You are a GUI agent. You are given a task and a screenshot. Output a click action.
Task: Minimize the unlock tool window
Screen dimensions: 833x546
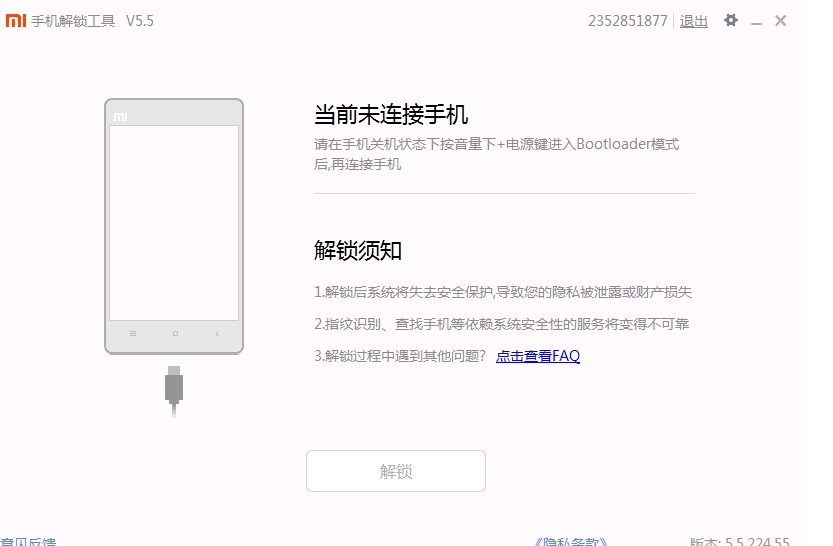point(757,21)
